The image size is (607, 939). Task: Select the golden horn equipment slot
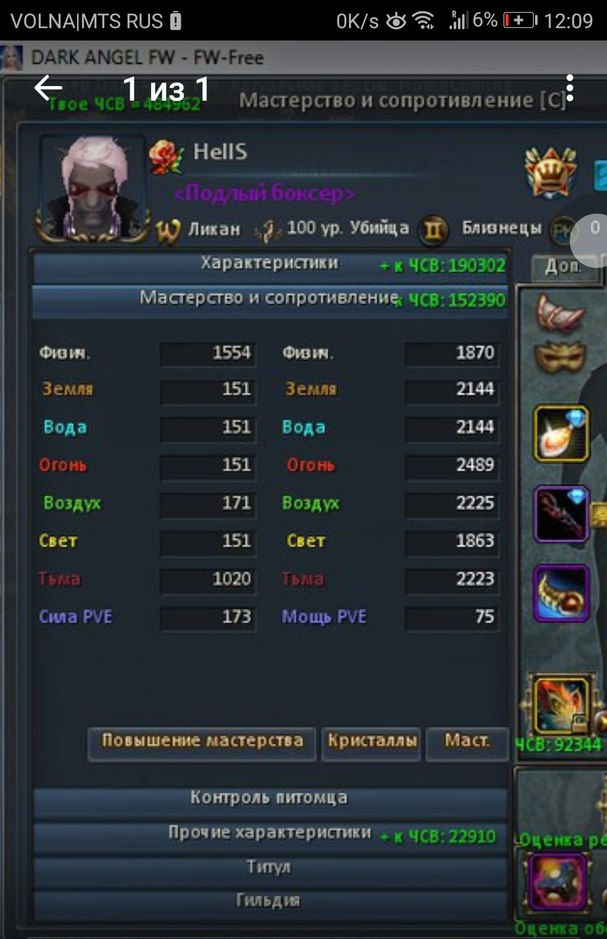[x=561, y=593]
